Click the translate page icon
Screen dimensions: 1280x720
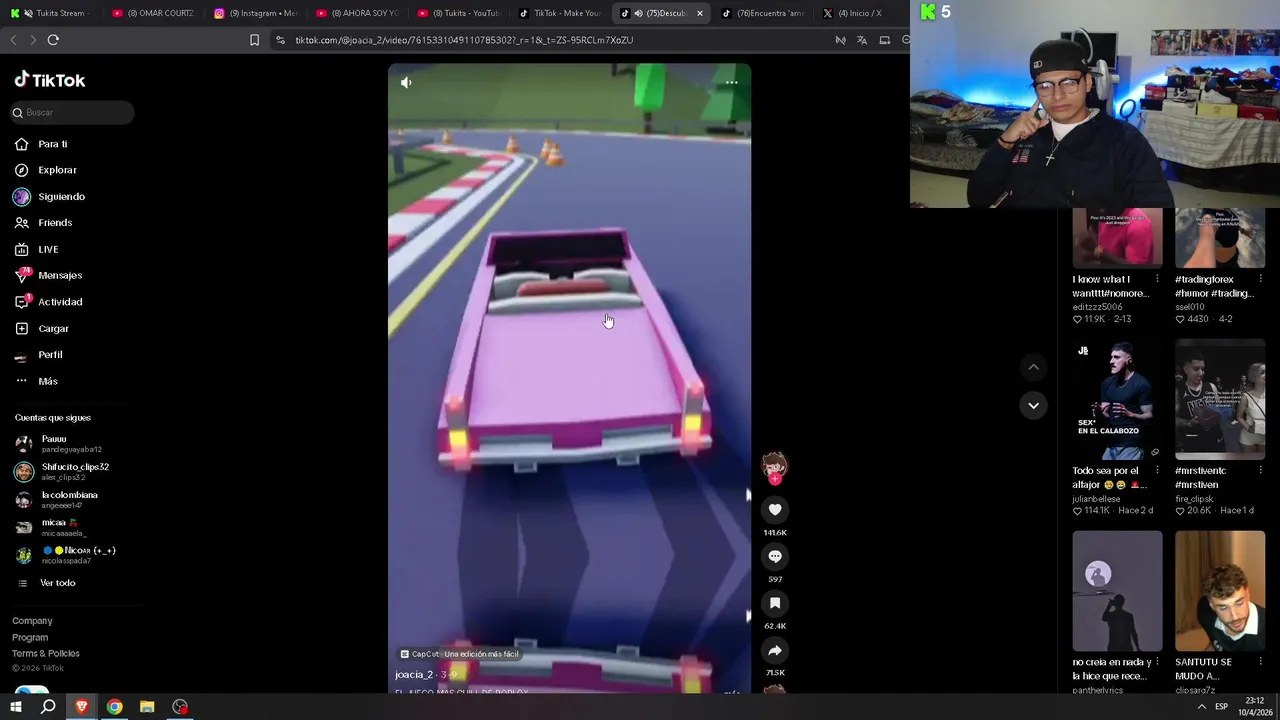point(862,40)
